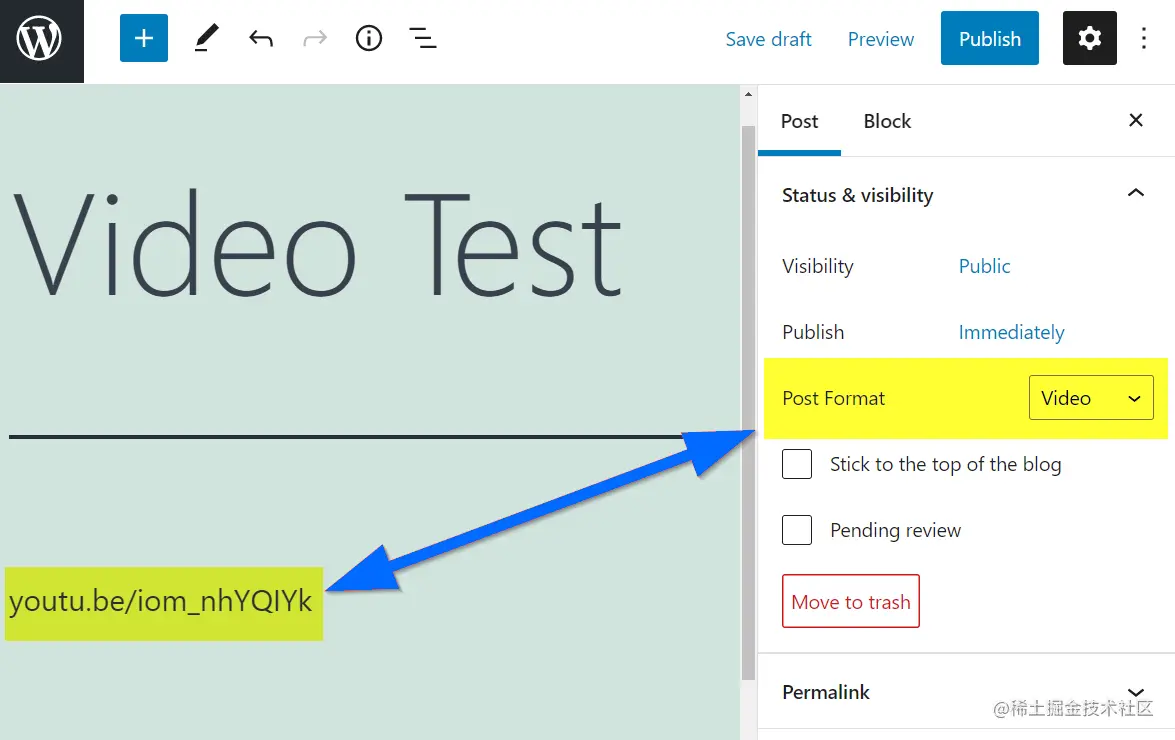The height and width of the screenshot is (740, 1175).
Task: Click the Publish button
Action: click(989, 38)
